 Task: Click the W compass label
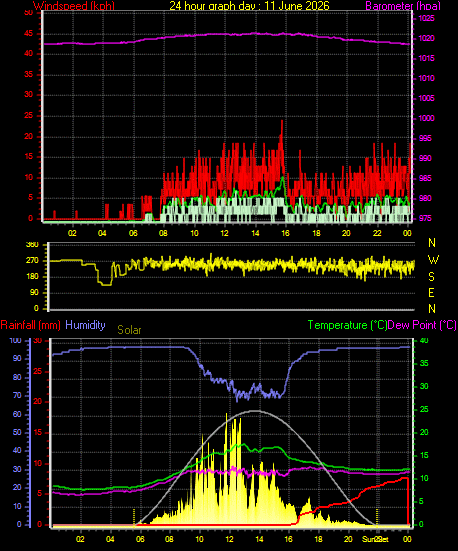tap(433, 260)
